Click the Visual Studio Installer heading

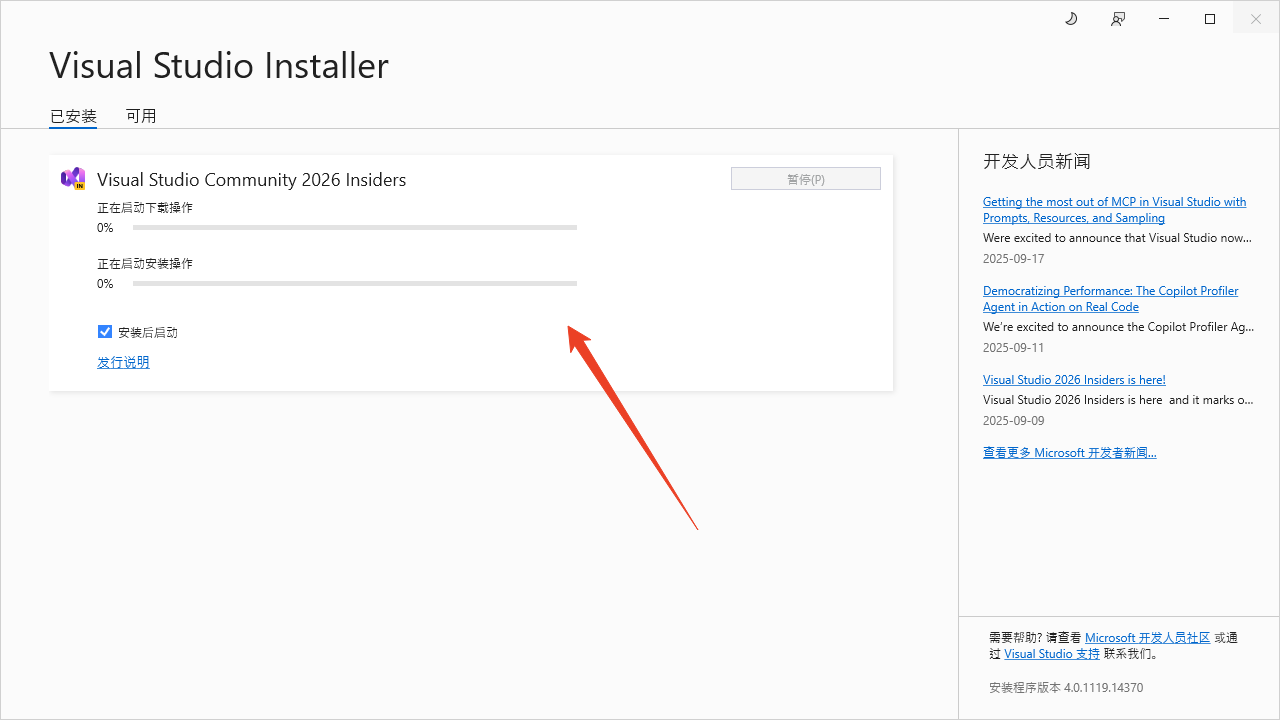pos(219,66)
